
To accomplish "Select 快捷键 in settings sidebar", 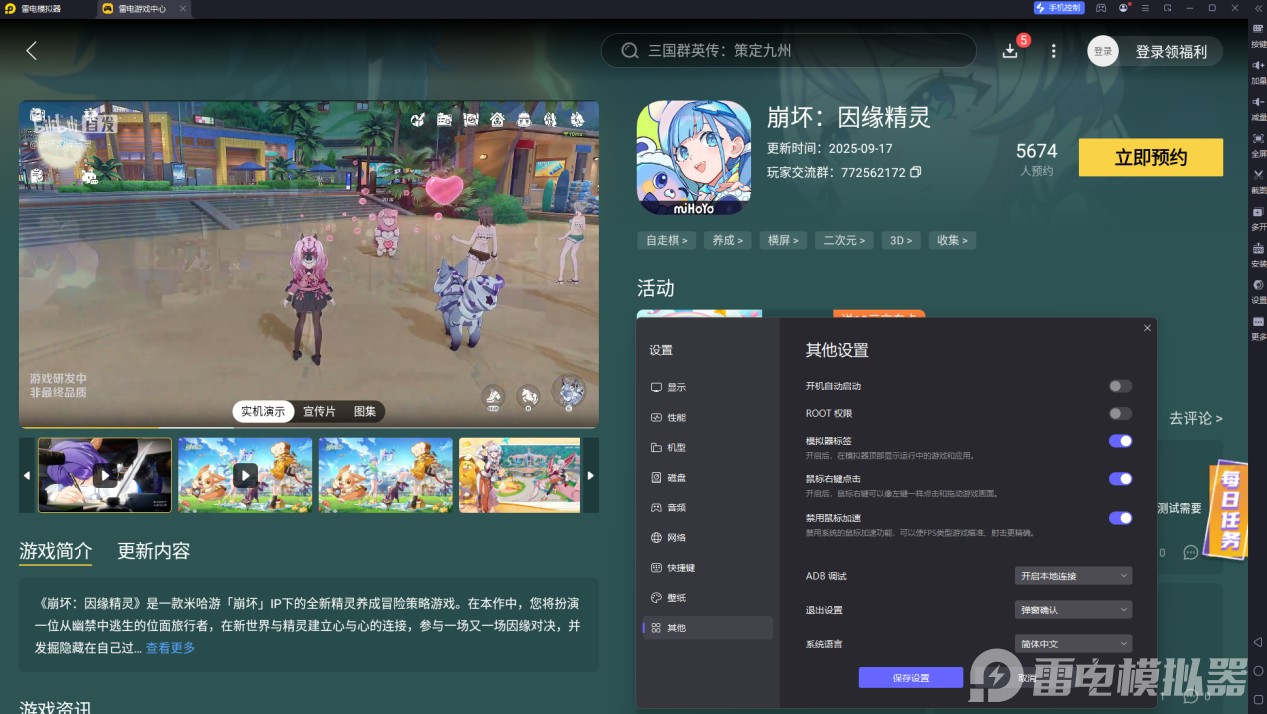I will 708,568.
